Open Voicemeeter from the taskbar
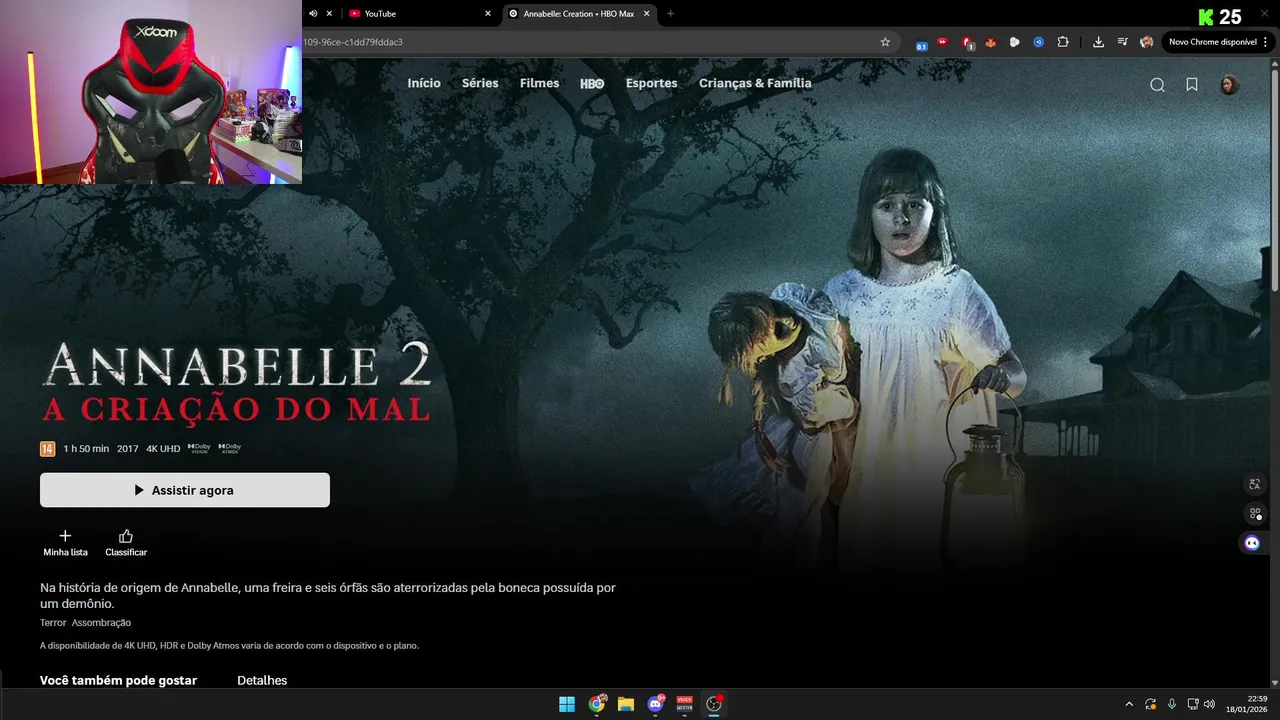 [685, 704]
